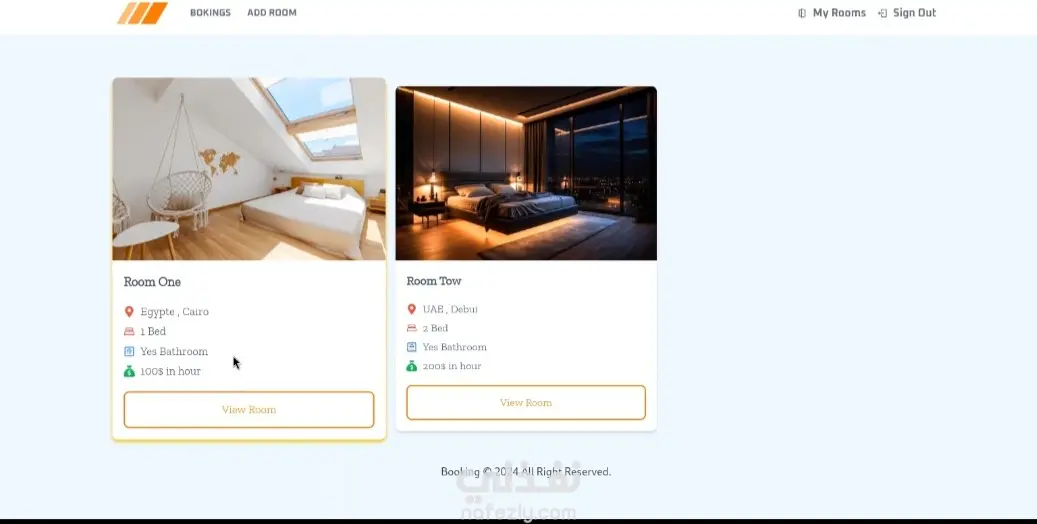Click View Room button for Room Tow

526,402
